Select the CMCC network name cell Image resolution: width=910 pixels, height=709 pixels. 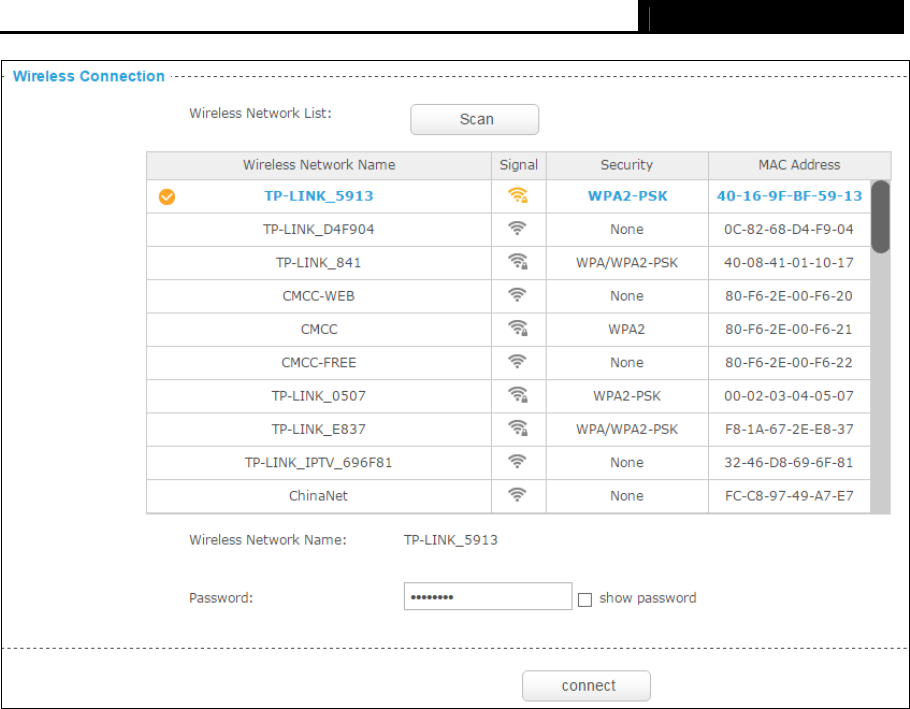(319, 330)
